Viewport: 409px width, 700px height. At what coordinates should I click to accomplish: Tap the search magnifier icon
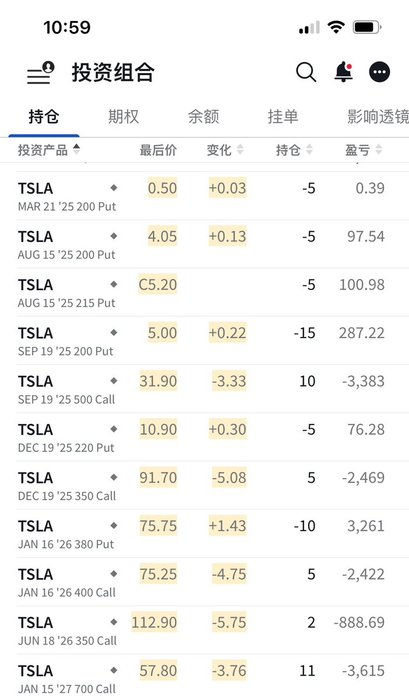306,72
